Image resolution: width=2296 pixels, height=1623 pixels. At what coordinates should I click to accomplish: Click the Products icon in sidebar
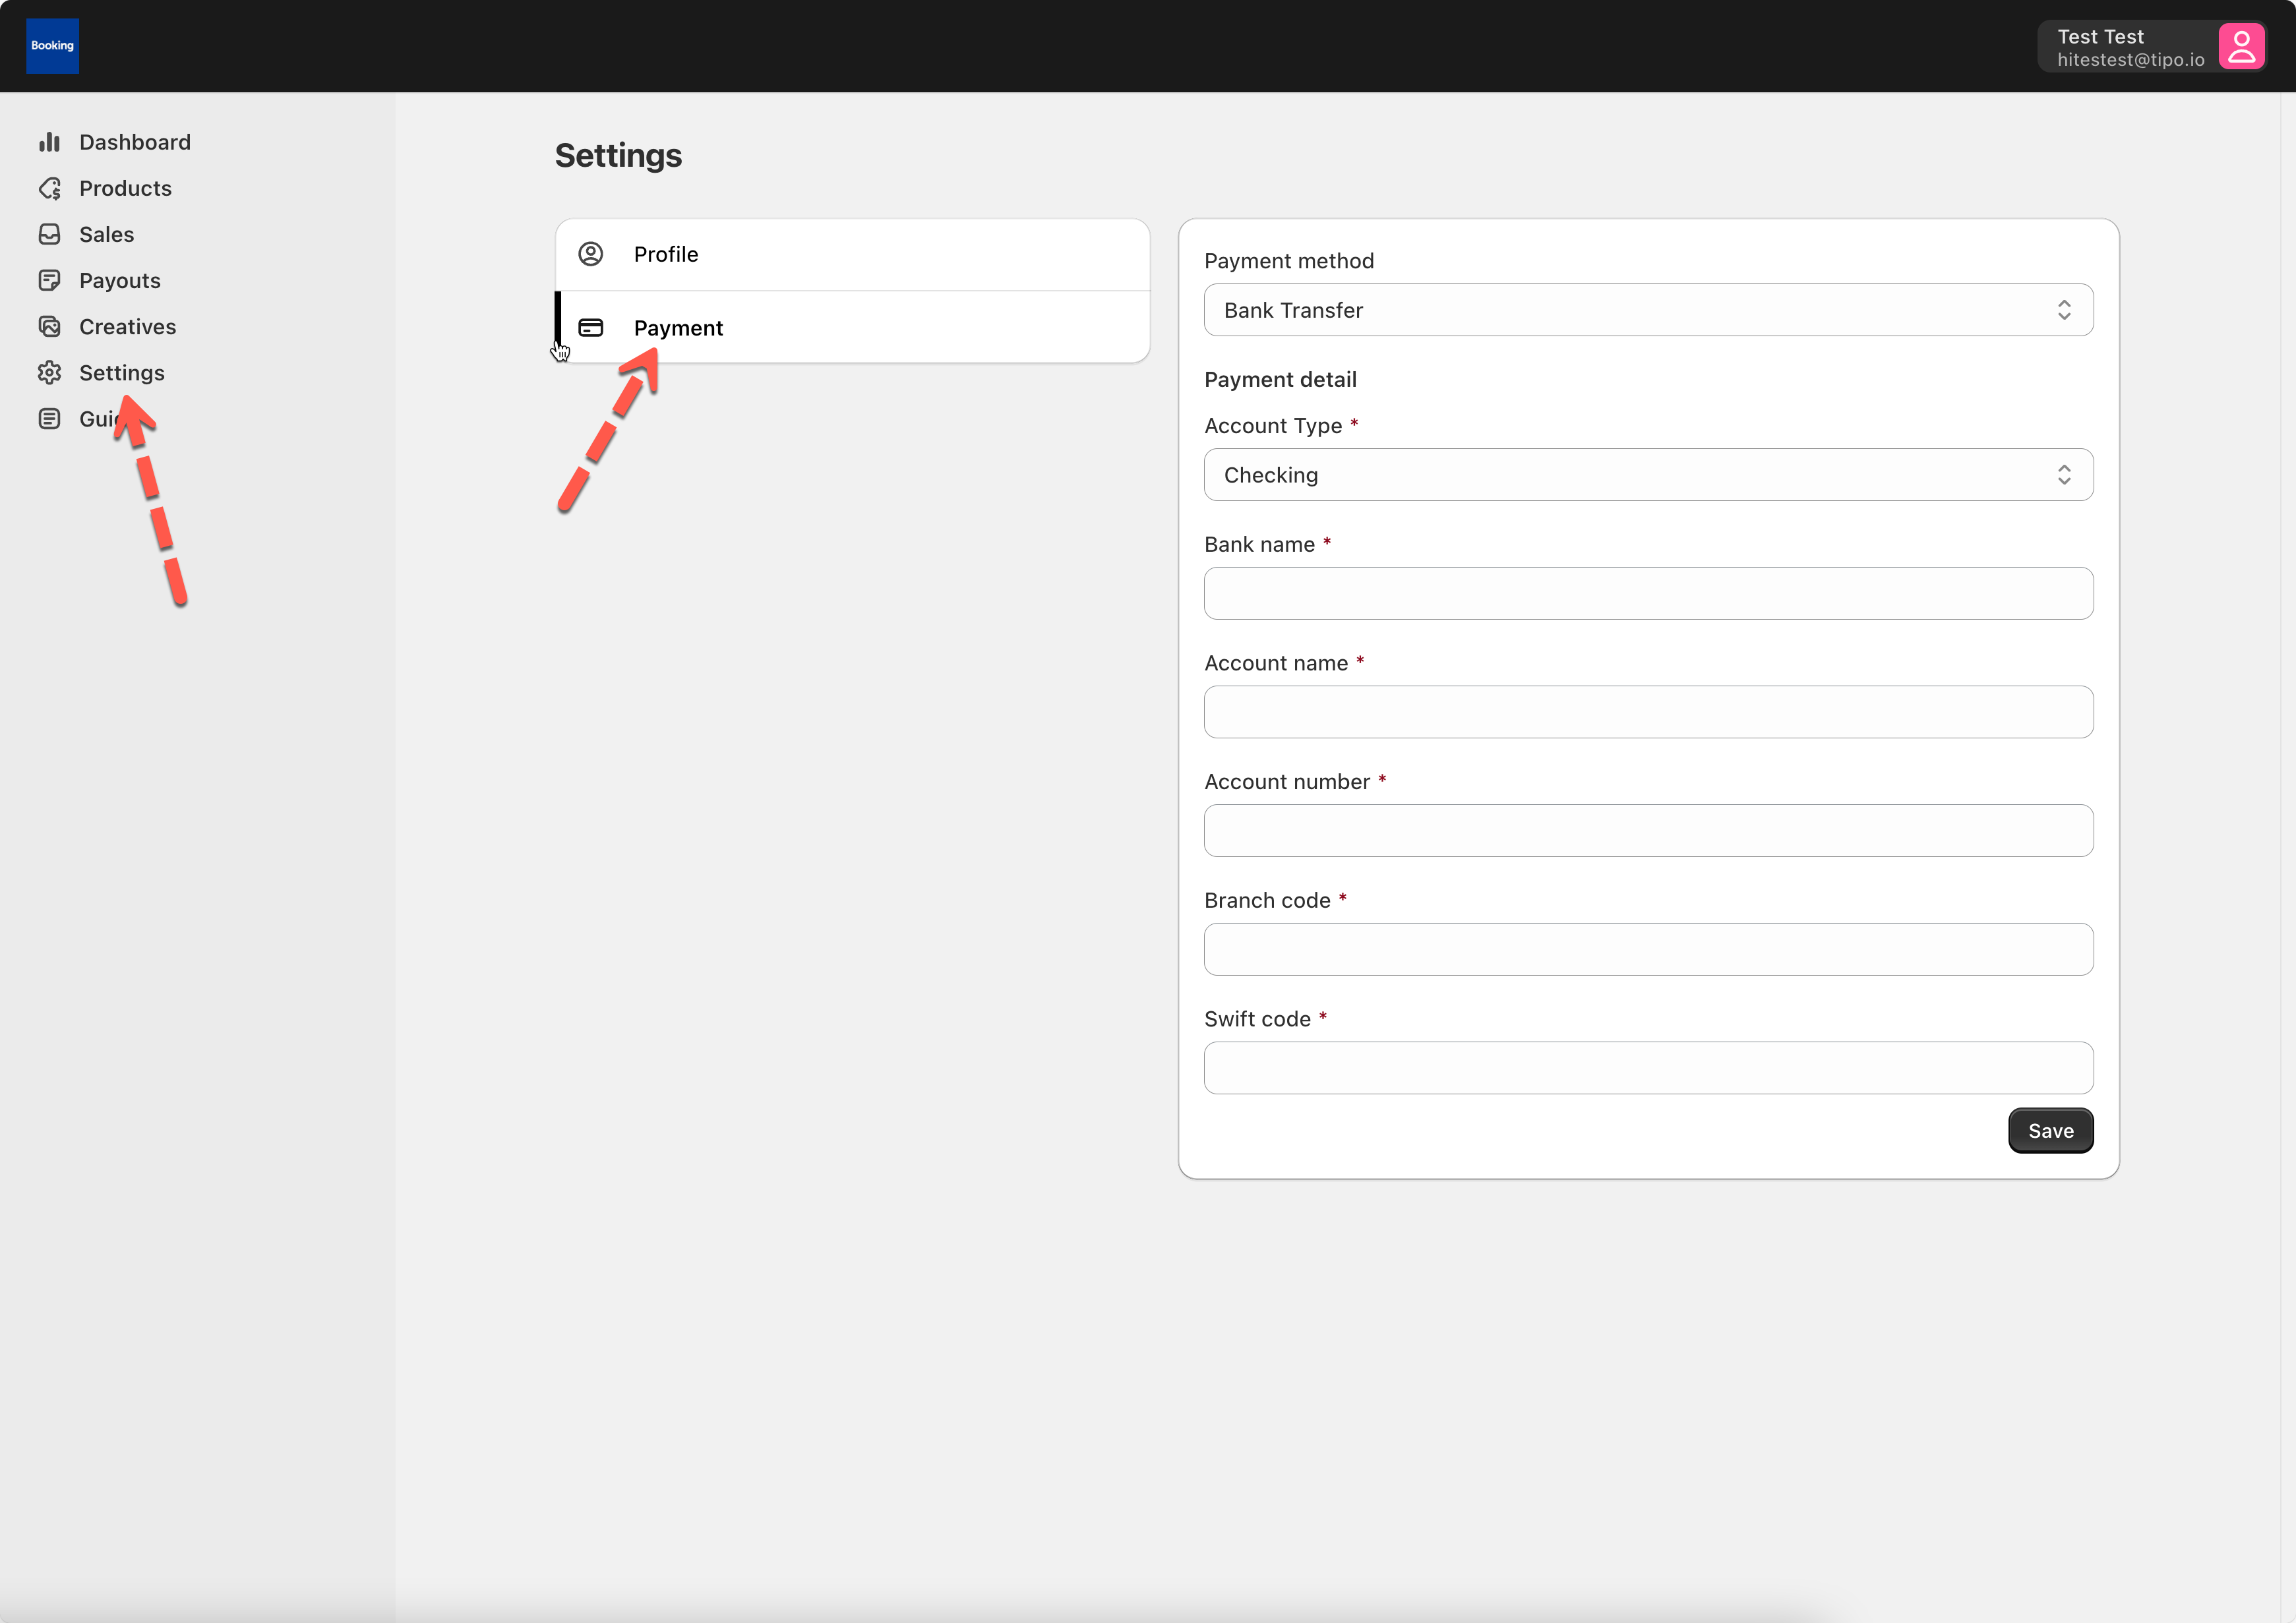(x=49, y=188)
